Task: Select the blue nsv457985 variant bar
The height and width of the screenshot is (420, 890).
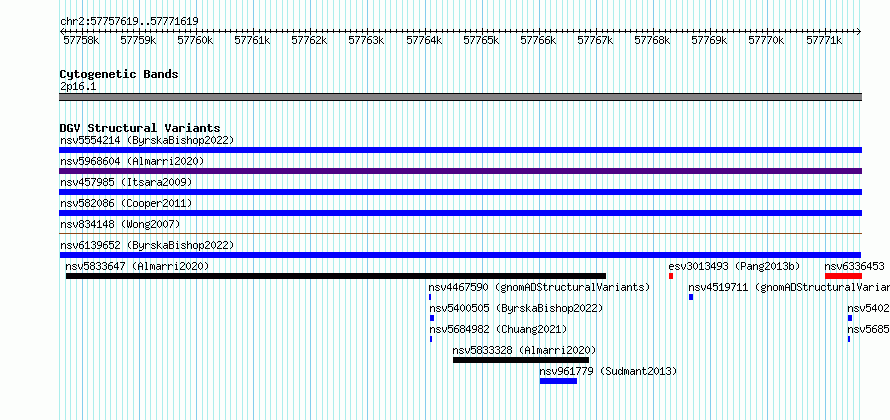Action: [x=460, y=192]
